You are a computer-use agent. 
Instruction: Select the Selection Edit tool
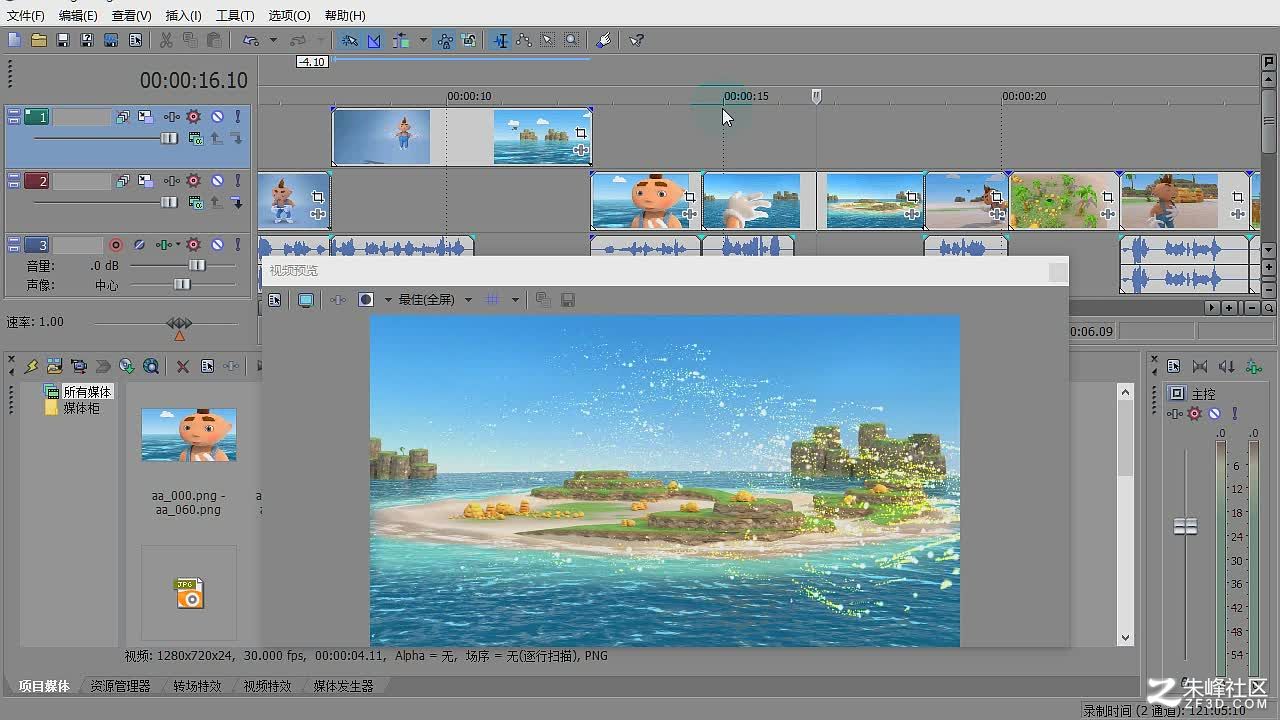(x=548, y=40)
